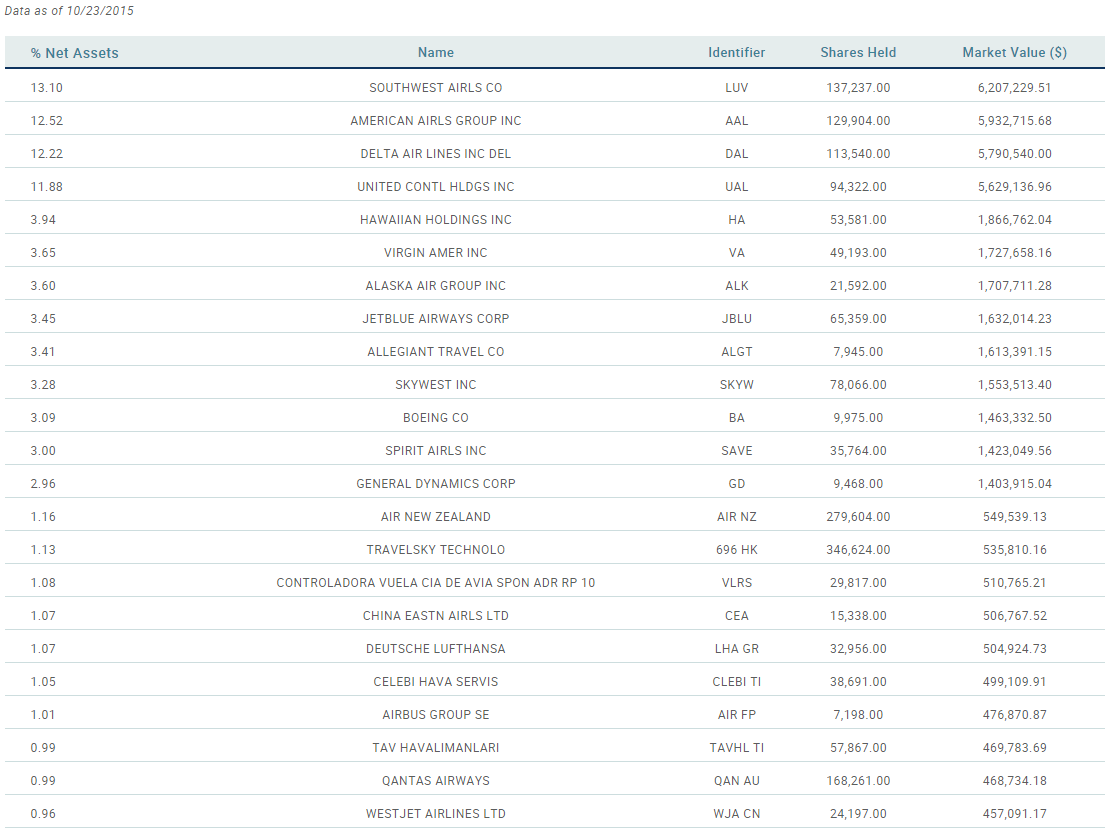Select SOUTHWEST AIRLS CO name cell
The height and width of the screenshot is (838, 1119).
pyautogui.click(x=435, y=88)
